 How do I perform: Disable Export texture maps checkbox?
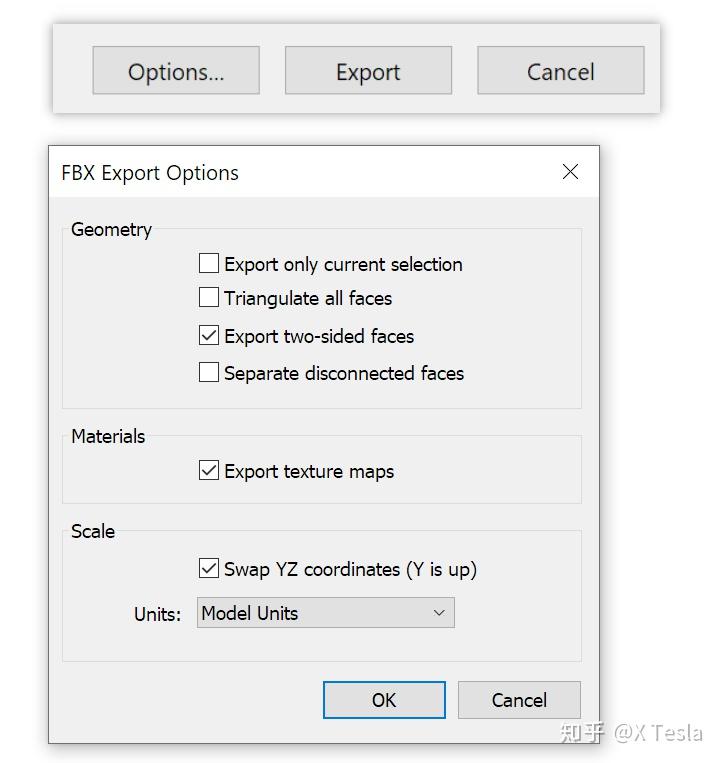pos(209,471)
